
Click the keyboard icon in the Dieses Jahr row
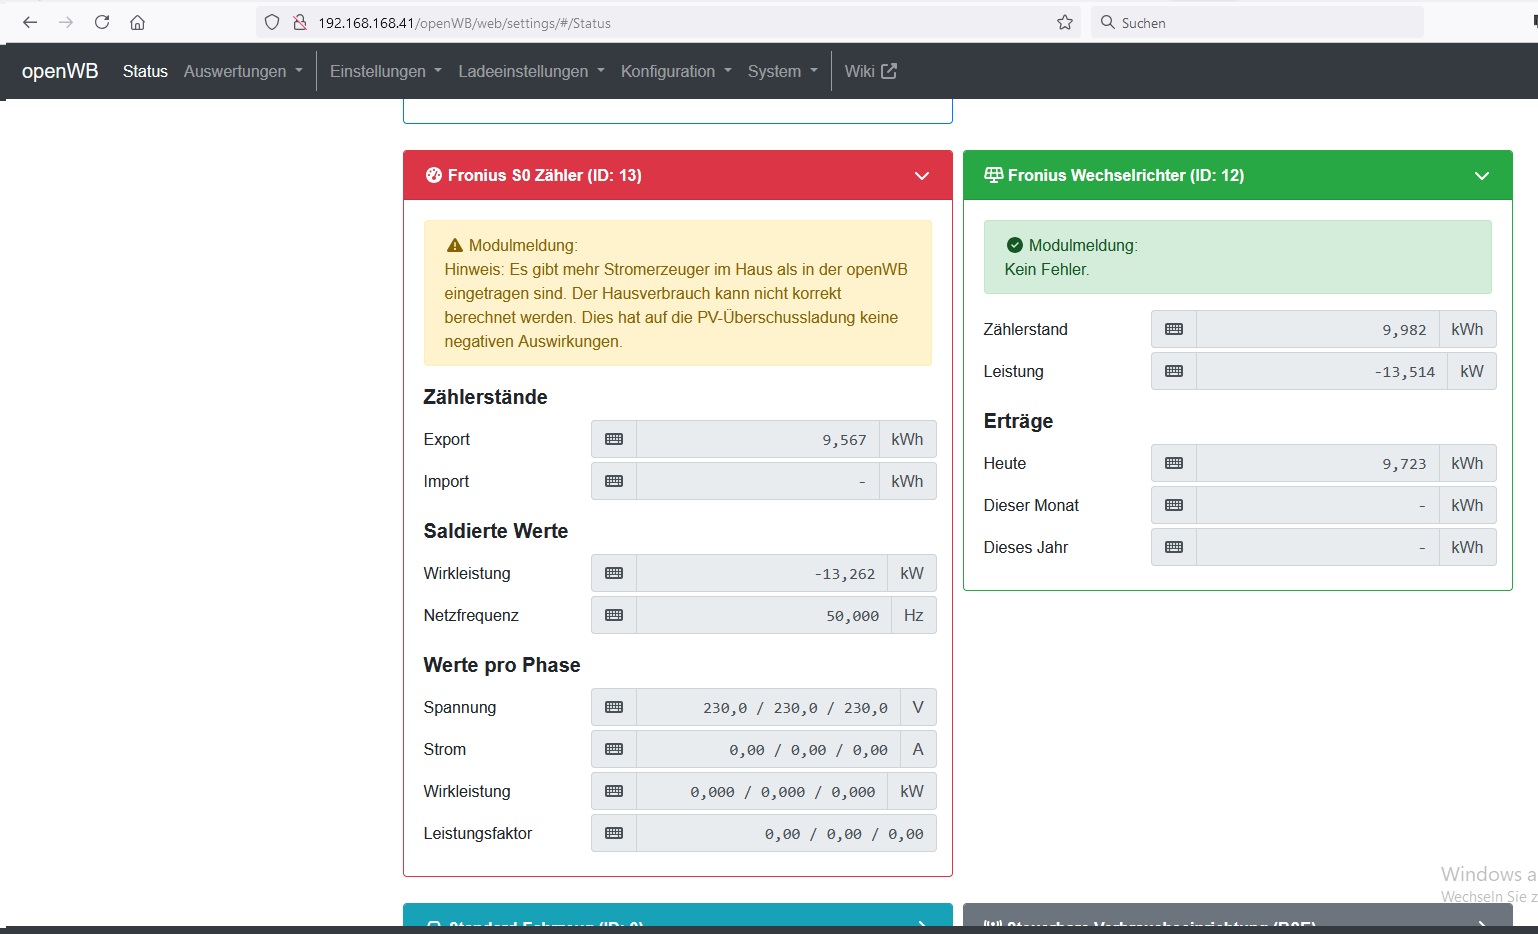click(x=1174, y=547)
